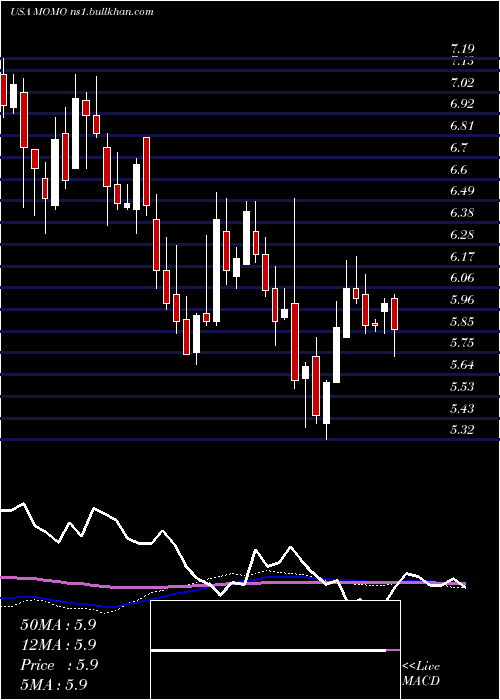Select the 5.43 price axis label
Image resolution: width=500 pixels, height=700 pixels.
click(x=463, y=408)
